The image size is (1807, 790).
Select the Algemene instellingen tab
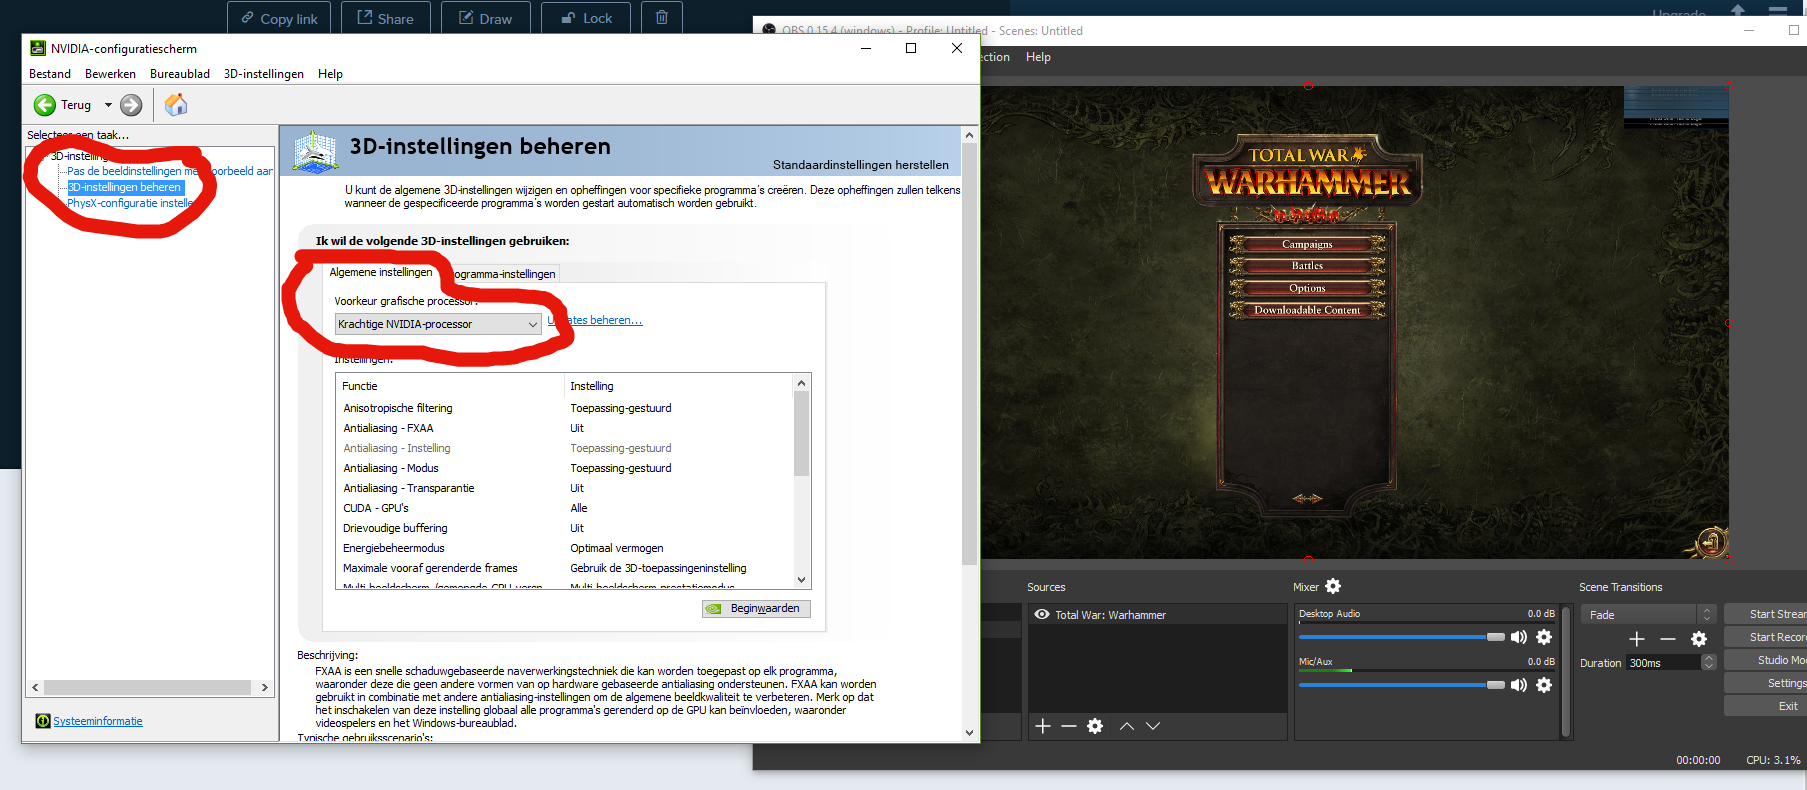coord(381,272)
